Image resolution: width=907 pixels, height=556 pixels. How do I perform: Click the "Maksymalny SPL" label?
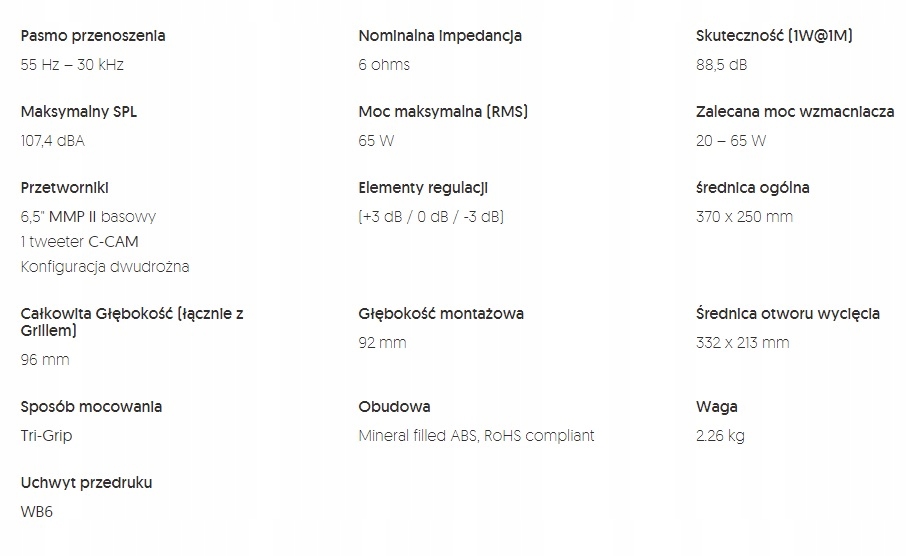click(79, 112)
